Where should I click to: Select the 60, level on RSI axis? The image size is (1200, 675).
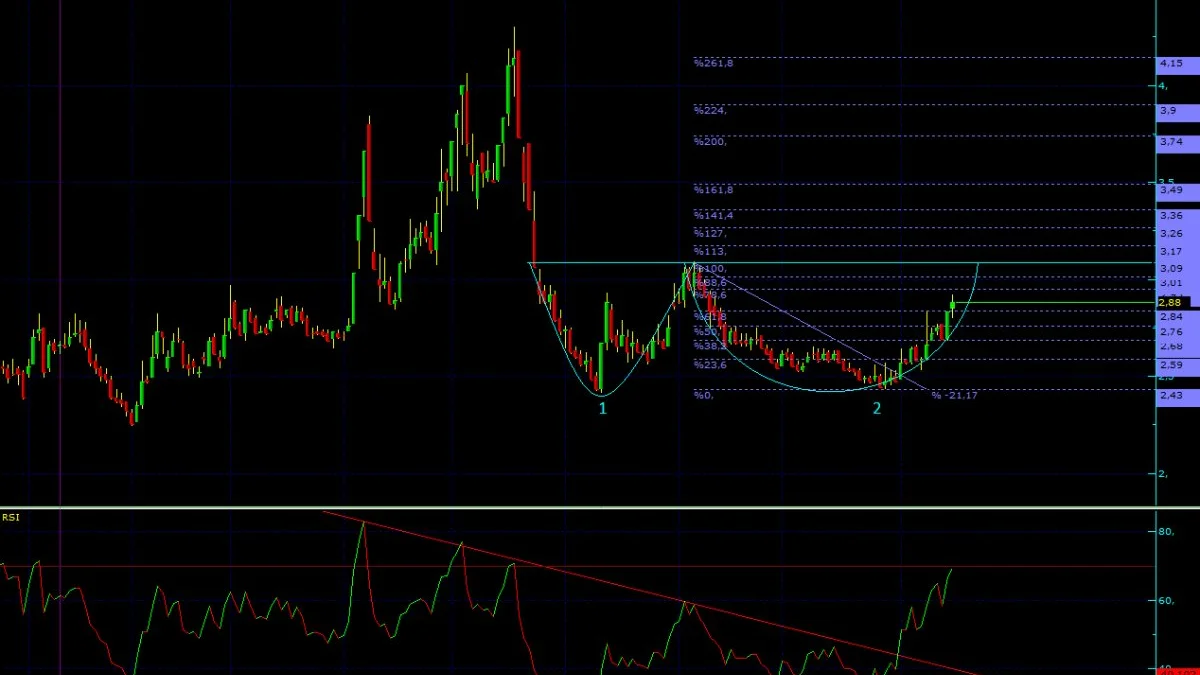coord(1166,601)
